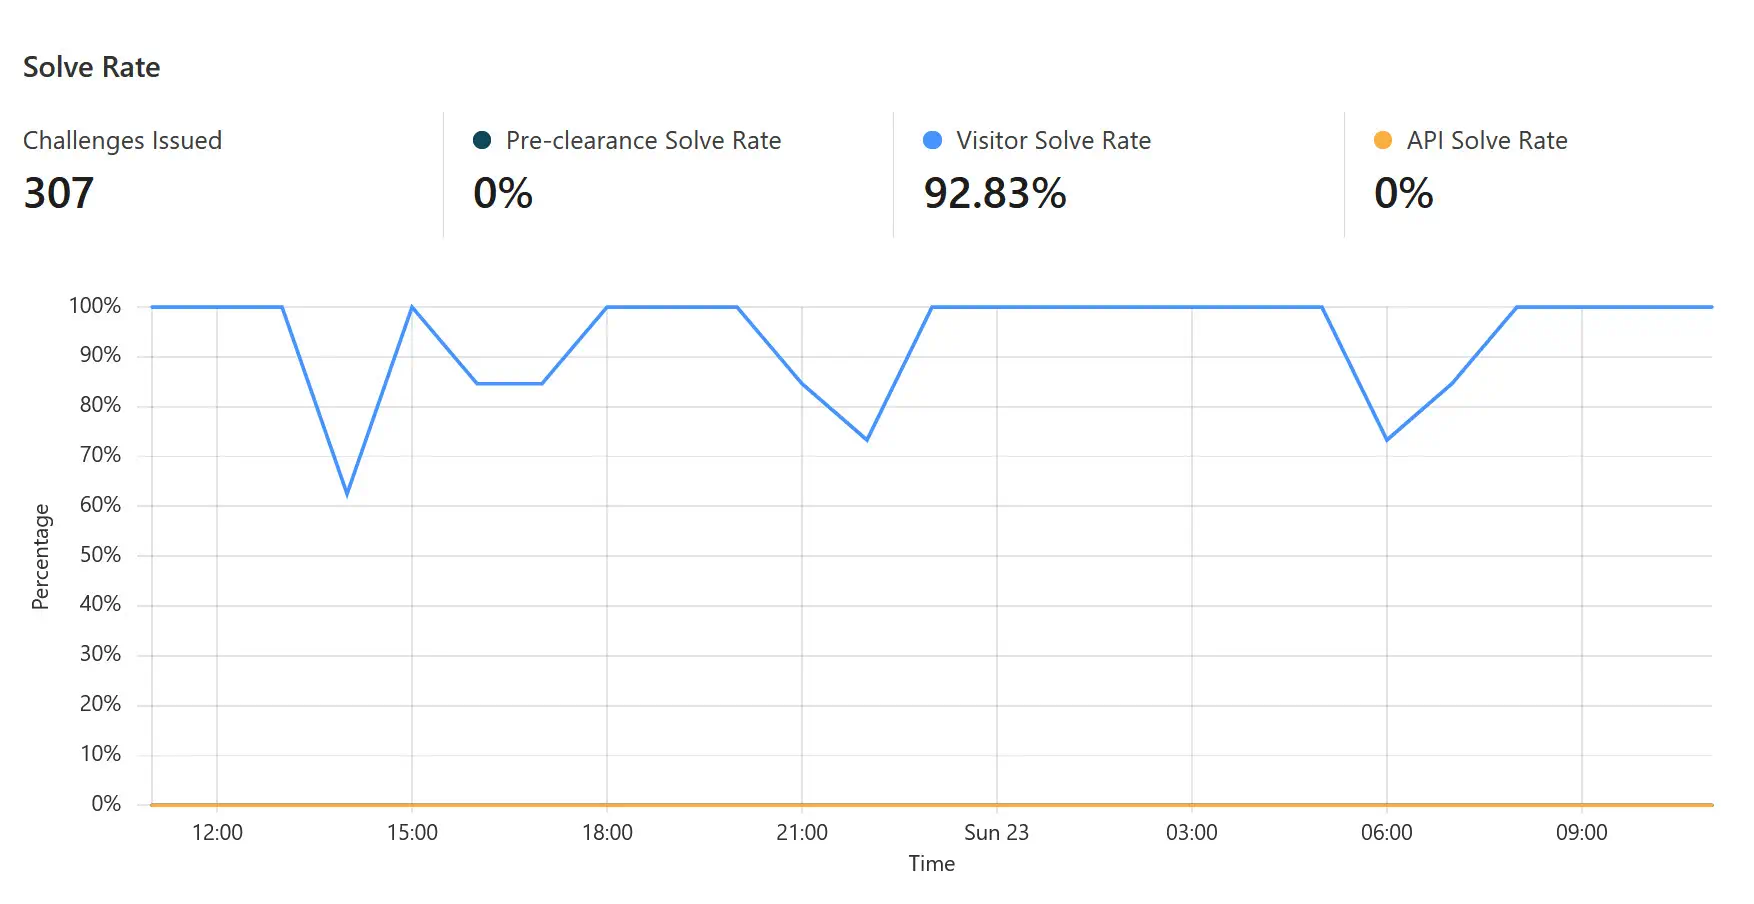Viewport: 1754px width, 904px height.
Task: Select the Challenges Issued label
Action: (x=122, y=141)
